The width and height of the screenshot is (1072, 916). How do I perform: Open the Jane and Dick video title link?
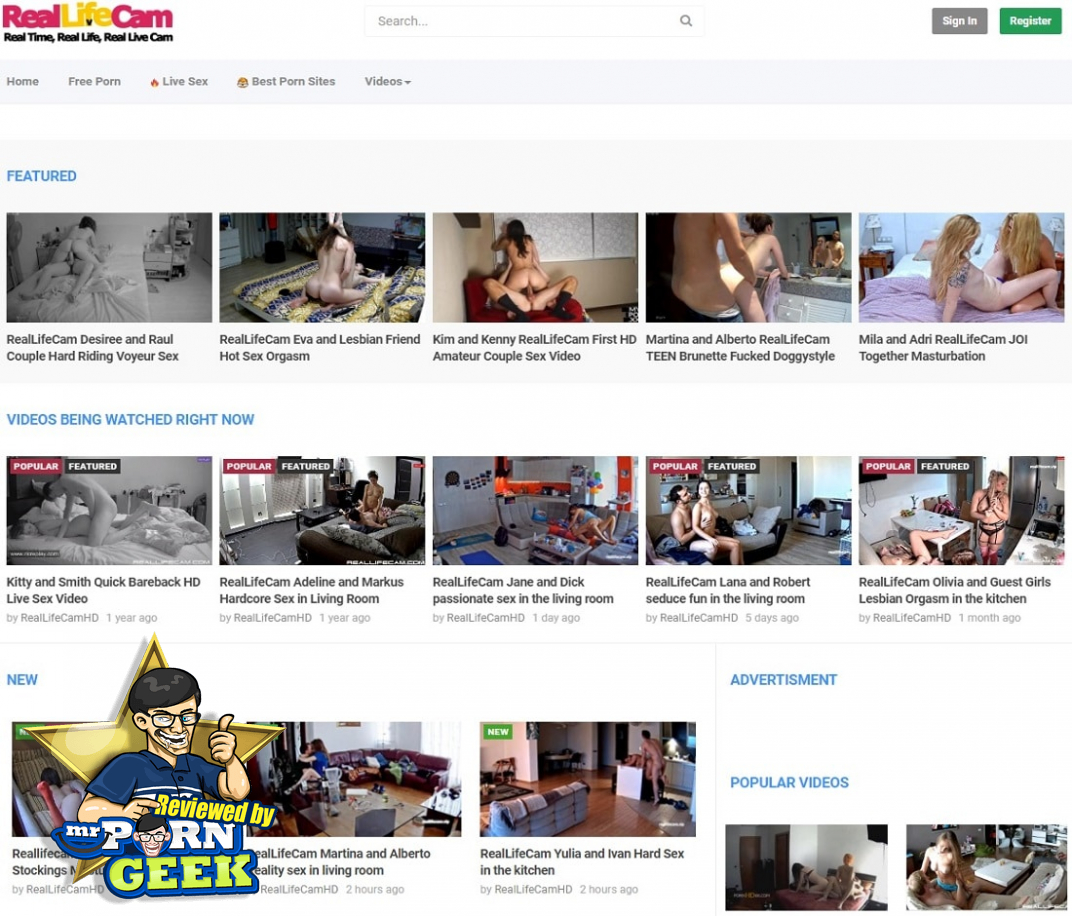(523, 590)
